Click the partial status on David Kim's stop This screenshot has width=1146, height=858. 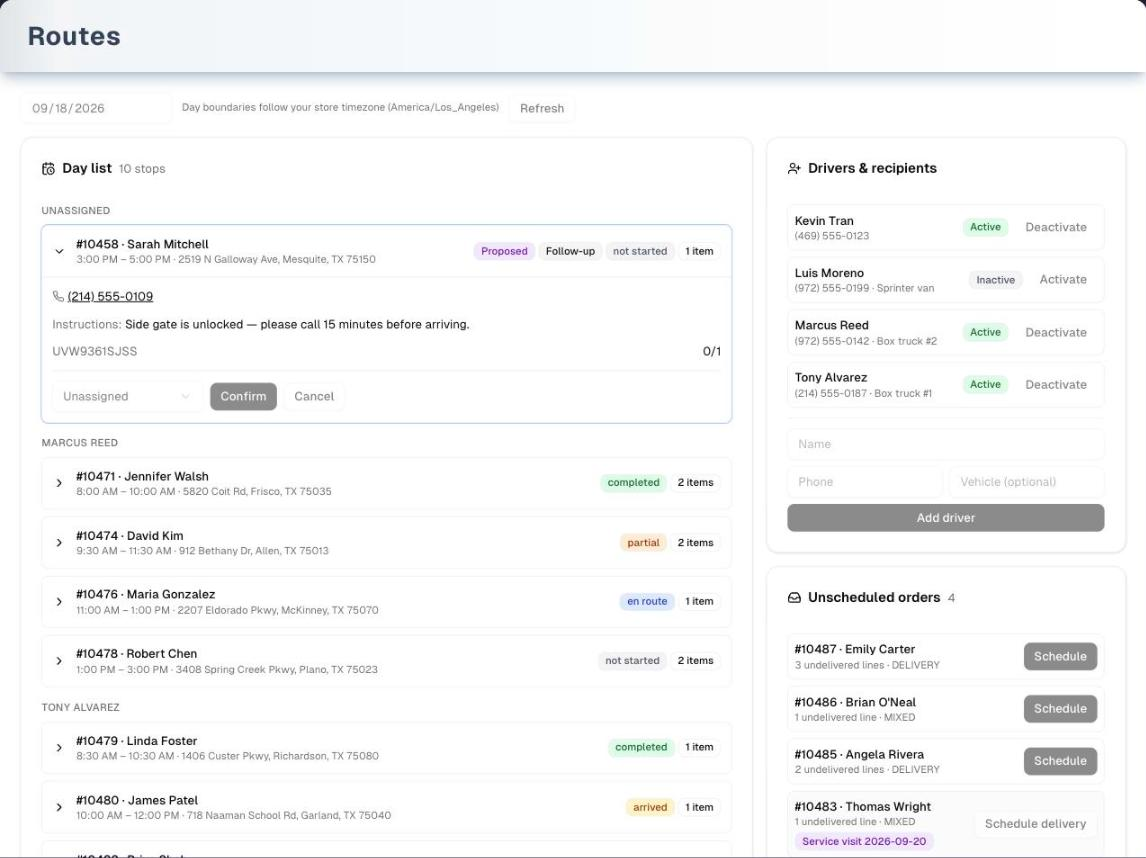(643, 543)
